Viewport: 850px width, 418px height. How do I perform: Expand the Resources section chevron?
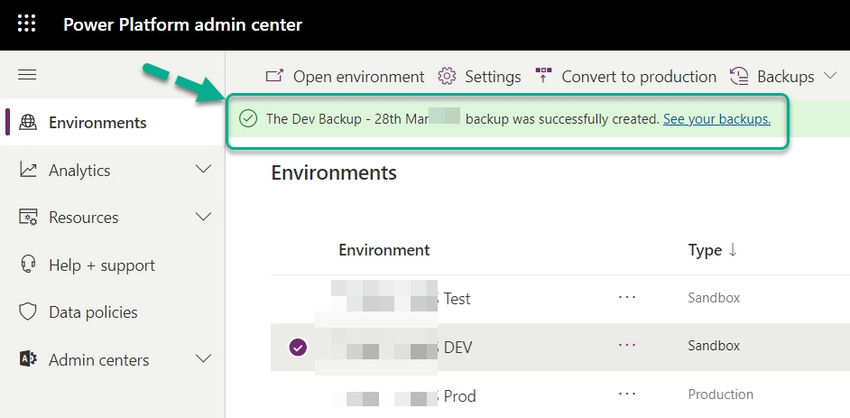203,217
